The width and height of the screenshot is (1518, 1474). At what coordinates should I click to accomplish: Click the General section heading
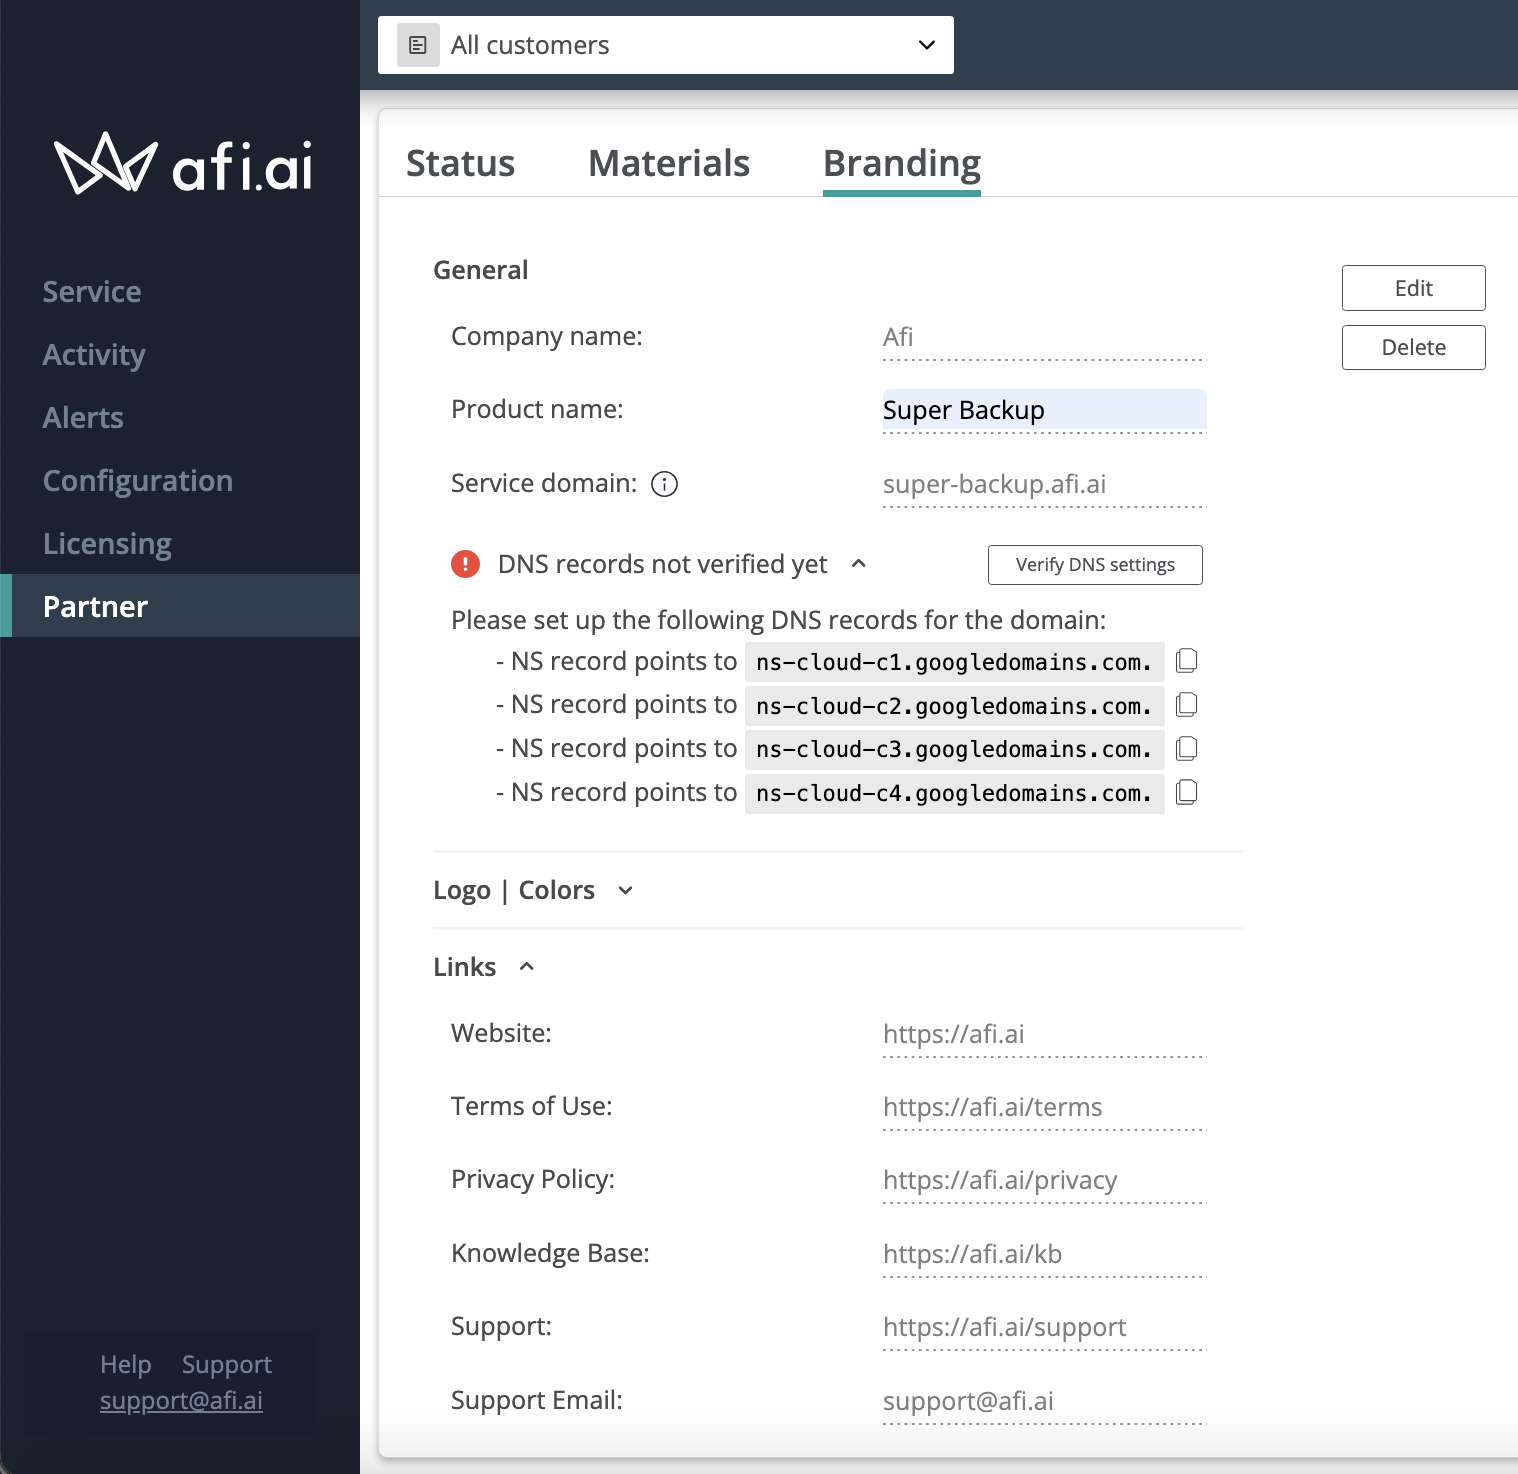(480, 270)
